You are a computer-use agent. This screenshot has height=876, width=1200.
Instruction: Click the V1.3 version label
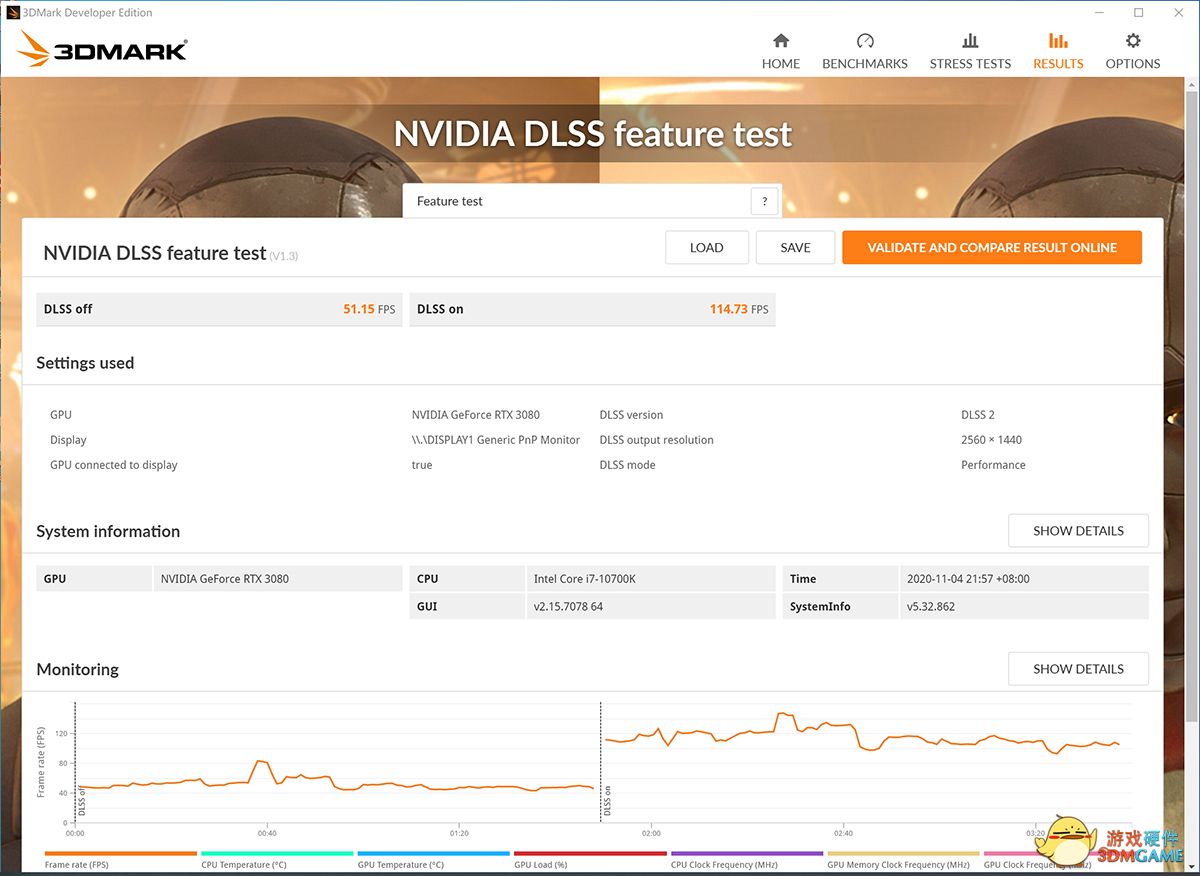[284, 256]
